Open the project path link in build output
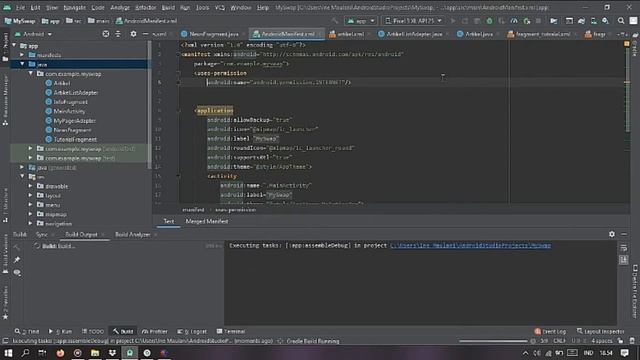Image resolution: width=640 pixels, height=360 pixels. [x=471, y=245]
